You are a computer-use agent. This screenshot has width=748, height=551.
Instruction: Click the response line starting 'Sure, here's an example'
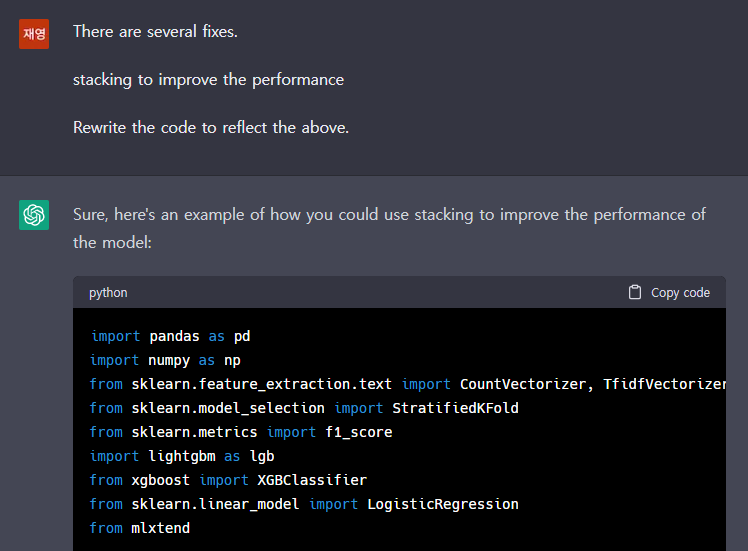[x=389, y=215]
